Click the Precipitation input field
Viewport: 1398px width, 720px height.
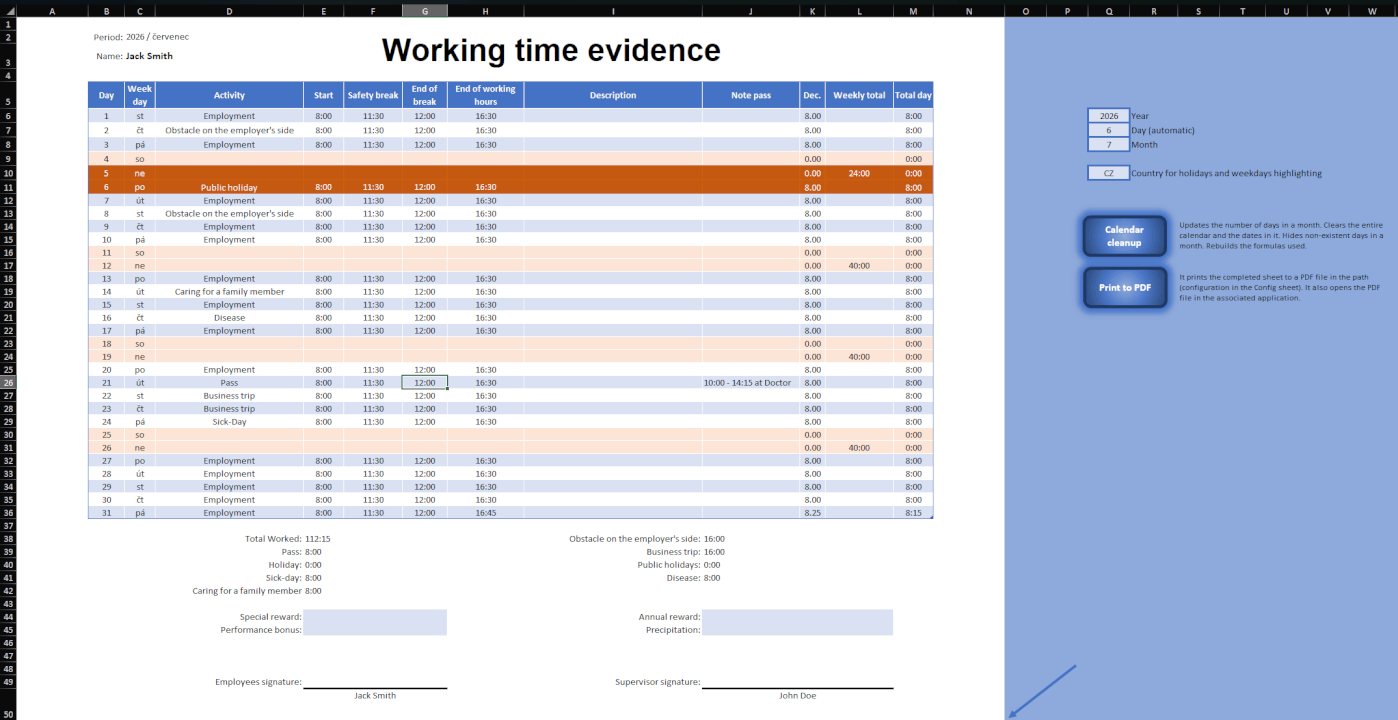[797, 629]
